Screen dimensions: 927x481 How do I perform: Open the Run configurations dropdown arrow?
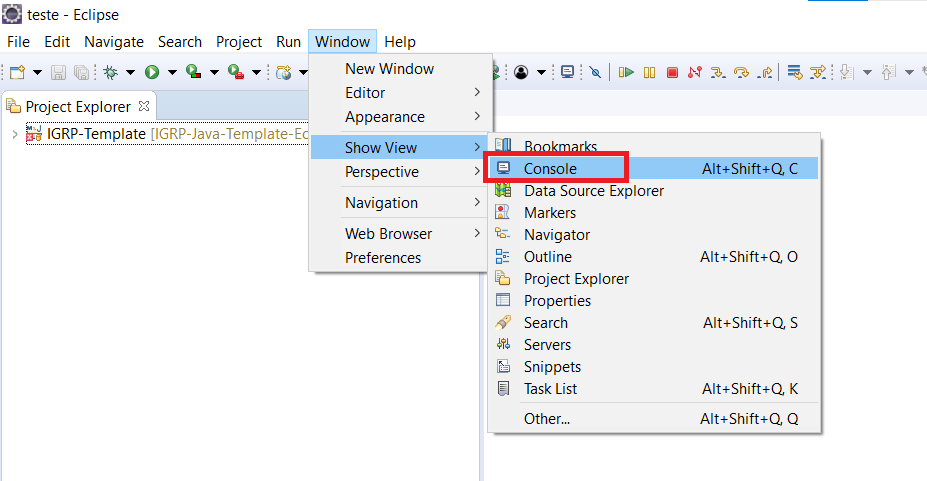173,73
